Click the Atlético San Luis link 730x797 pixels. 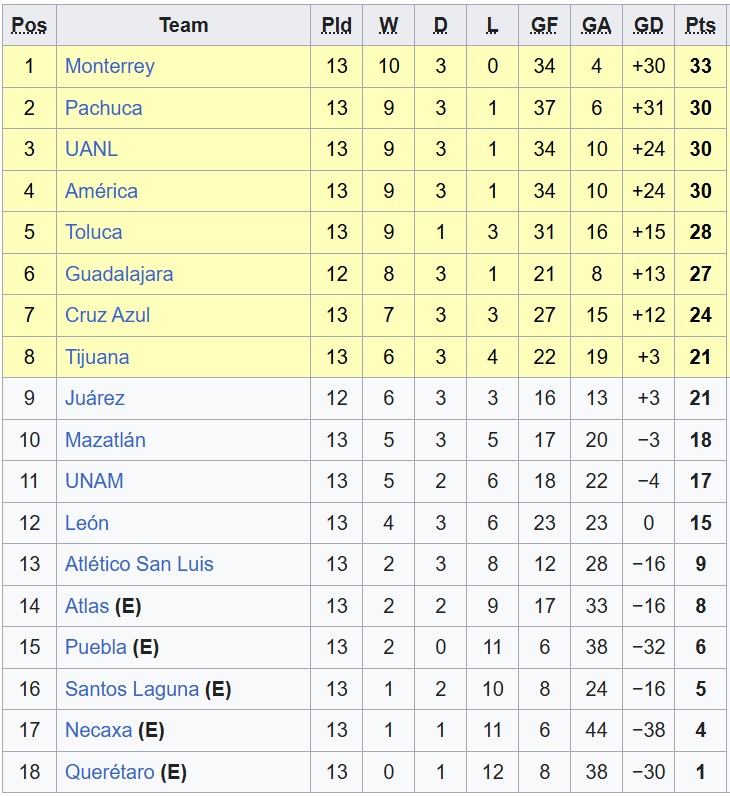pyautogui.click(x=139, y=564)
